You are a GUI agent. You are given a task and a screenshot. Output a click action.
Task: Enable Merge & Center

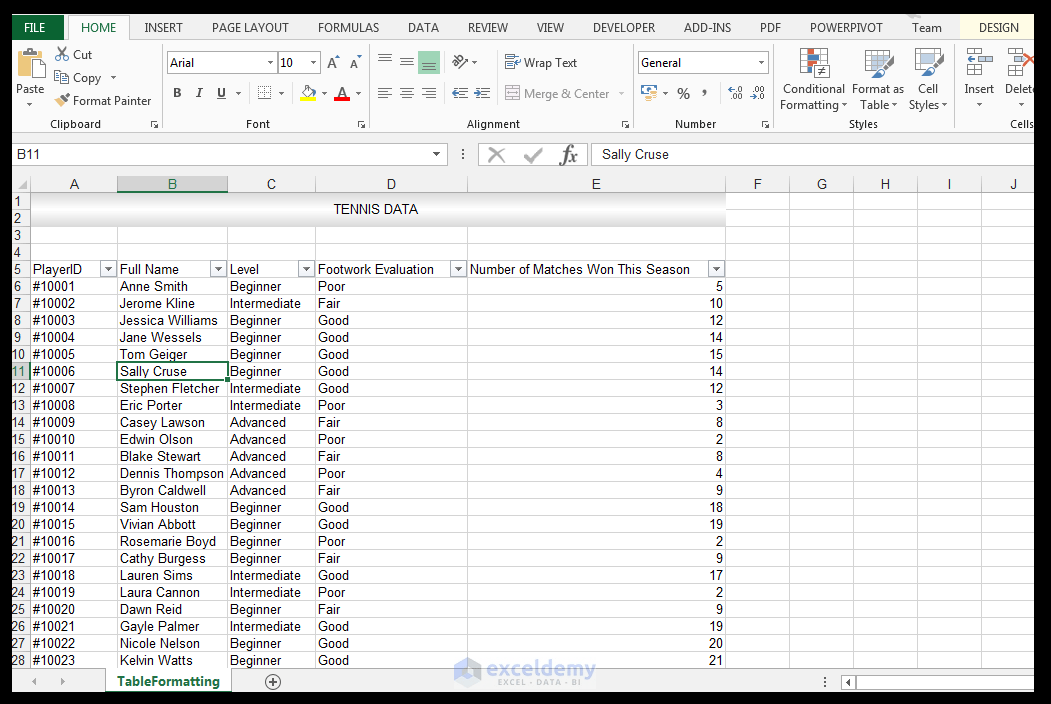click(560, 92)
